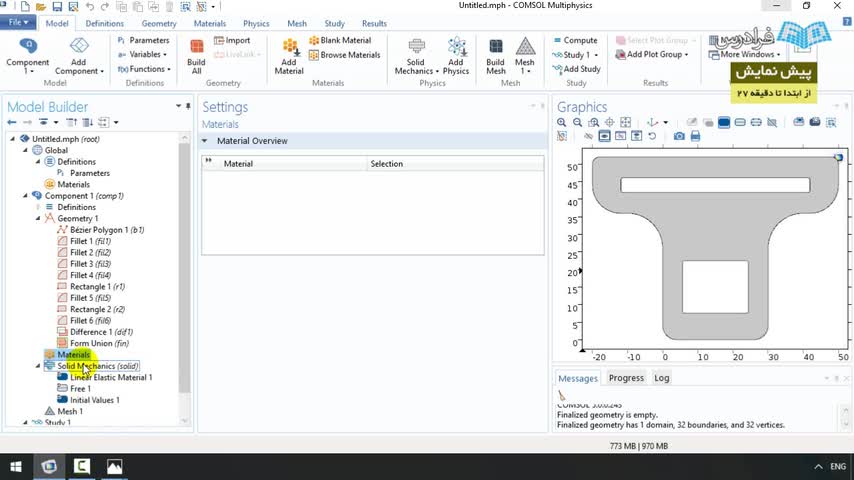
Task: Click the Zoom Extents icon in Graphics toolbar
Action: (x=626, y=122)
